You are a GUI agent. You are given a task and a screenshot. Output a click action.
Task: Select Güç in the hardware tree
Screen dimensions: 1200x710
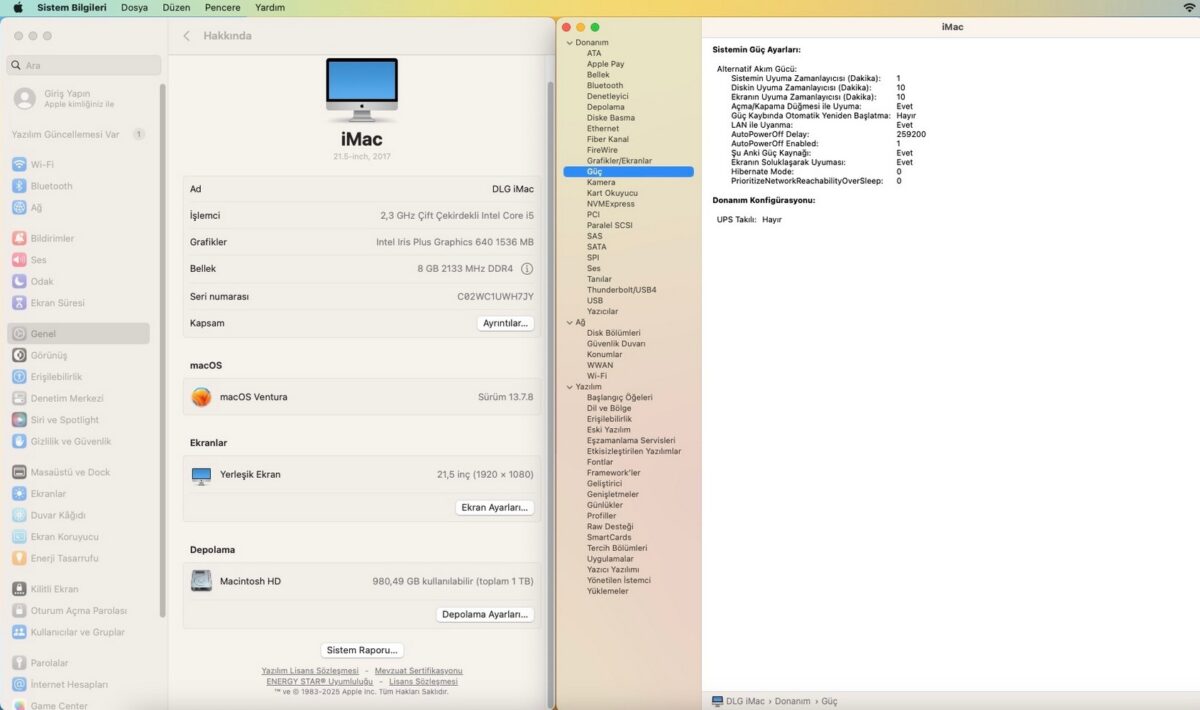[x=628, y=172]
